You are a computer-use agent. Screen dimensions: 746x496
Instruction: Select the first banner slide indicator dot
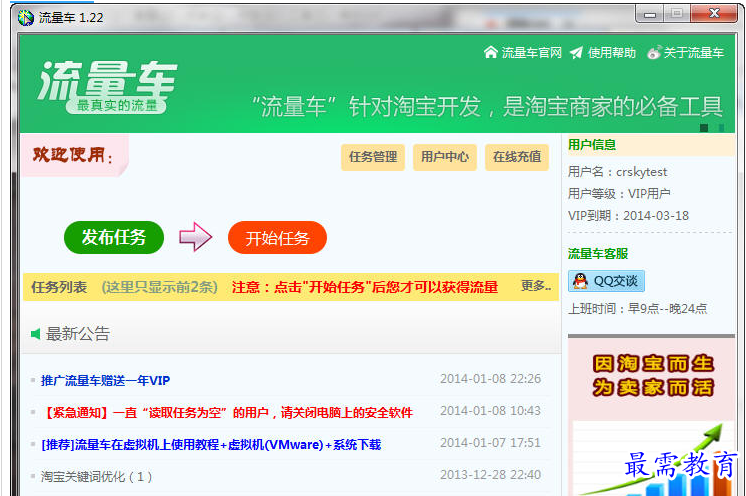tap(704, 127)
